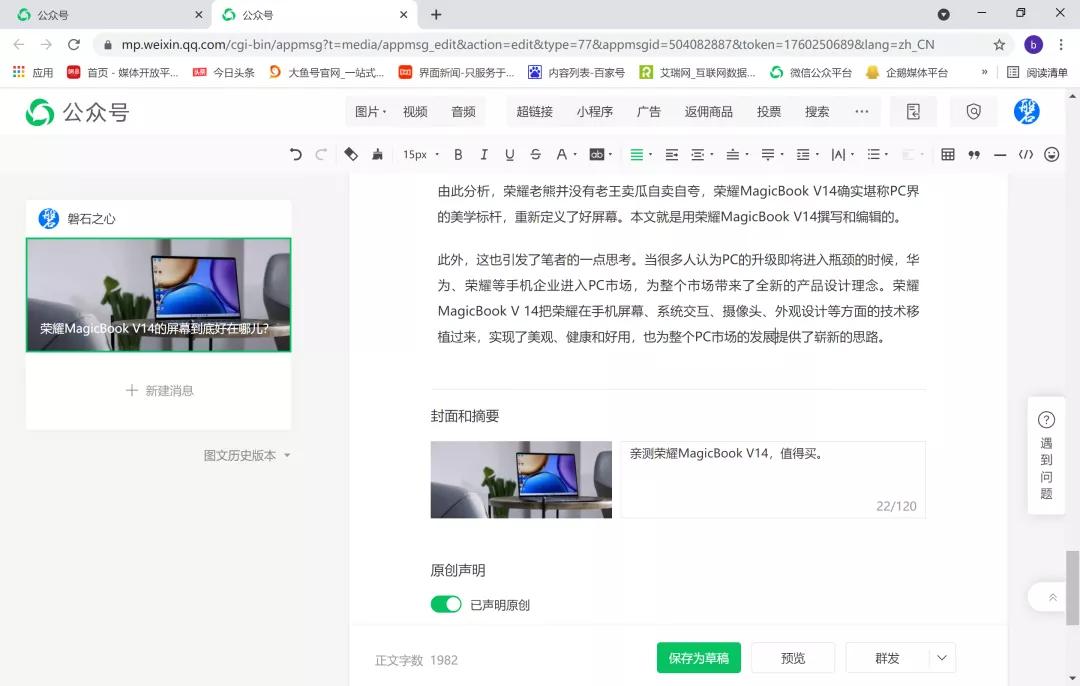Screen dimensions: 1080x686
Task: Click the 保存为草稿 save draft button
Action: click(x=697, y=657)
